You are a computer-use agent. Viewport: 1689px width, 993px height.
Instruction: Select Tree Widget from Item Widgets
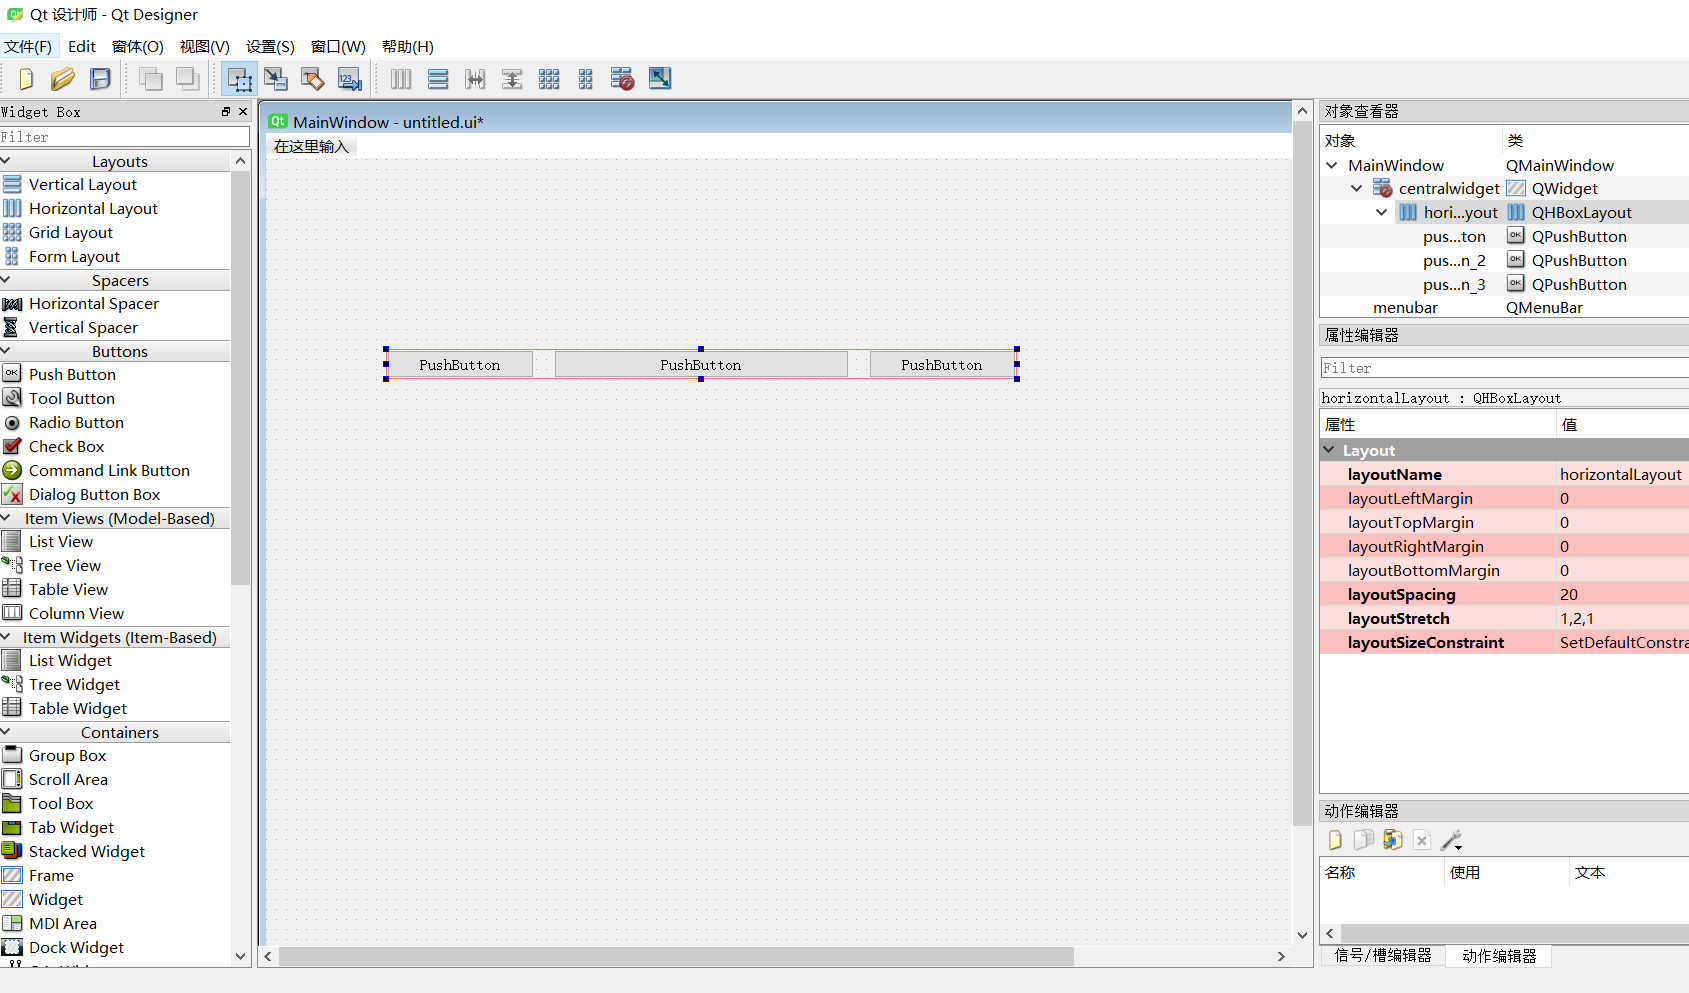click(x=74, y=684)
